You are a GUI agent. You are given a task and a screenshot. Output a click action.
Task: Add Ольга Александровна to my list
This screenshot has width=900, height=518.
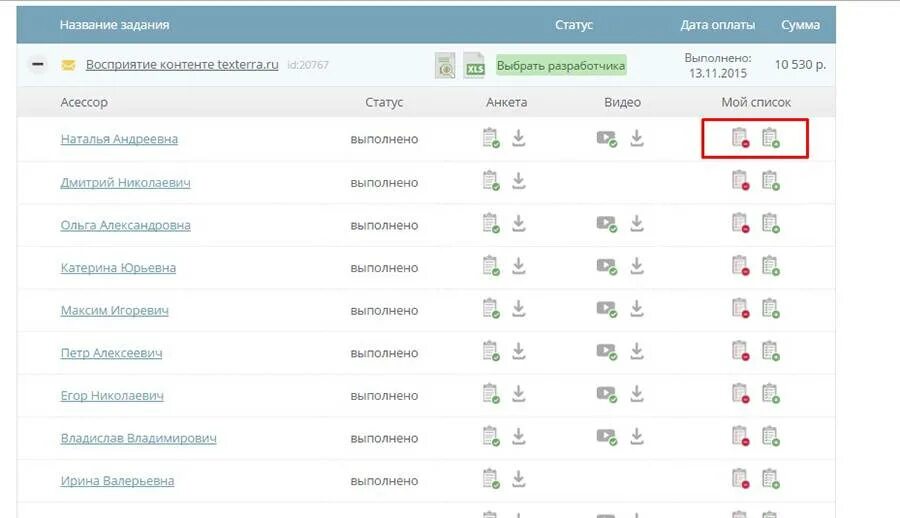click(770, 223)
